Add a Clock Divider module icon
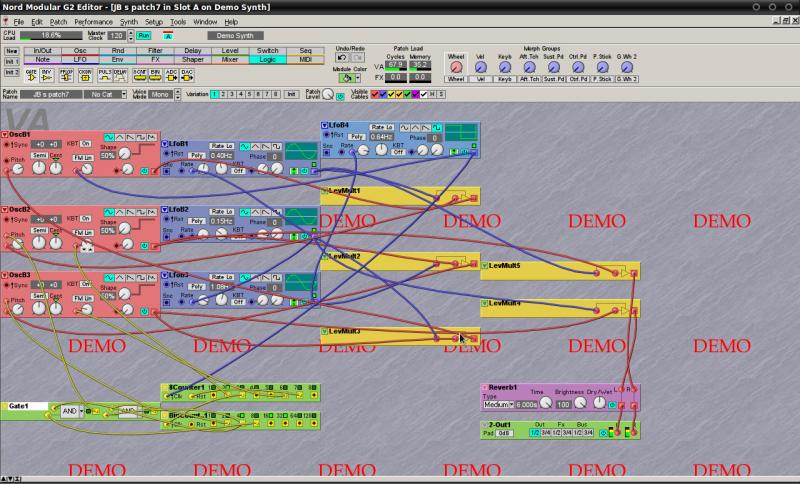Image resolution: width=800 pixels, height=484 pixels. 85,75
